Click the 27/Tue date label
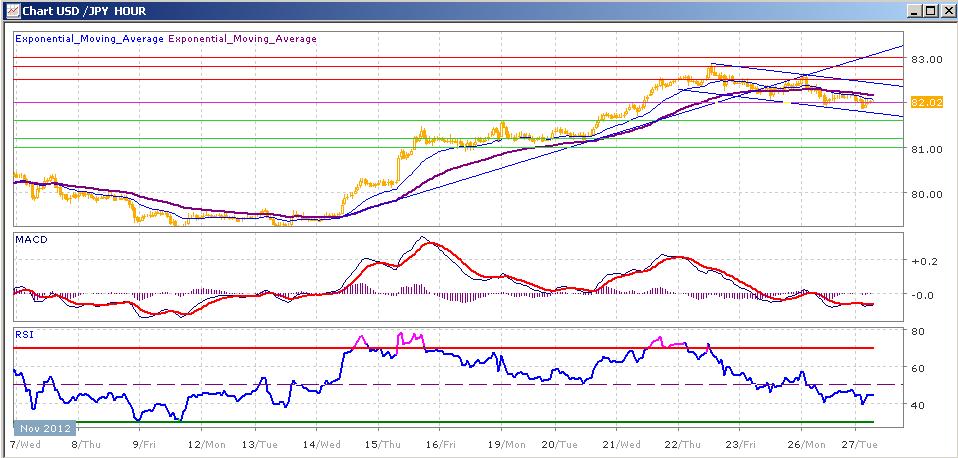The width and height of the screenshot is (958, 458). click(x=861, y=444)
